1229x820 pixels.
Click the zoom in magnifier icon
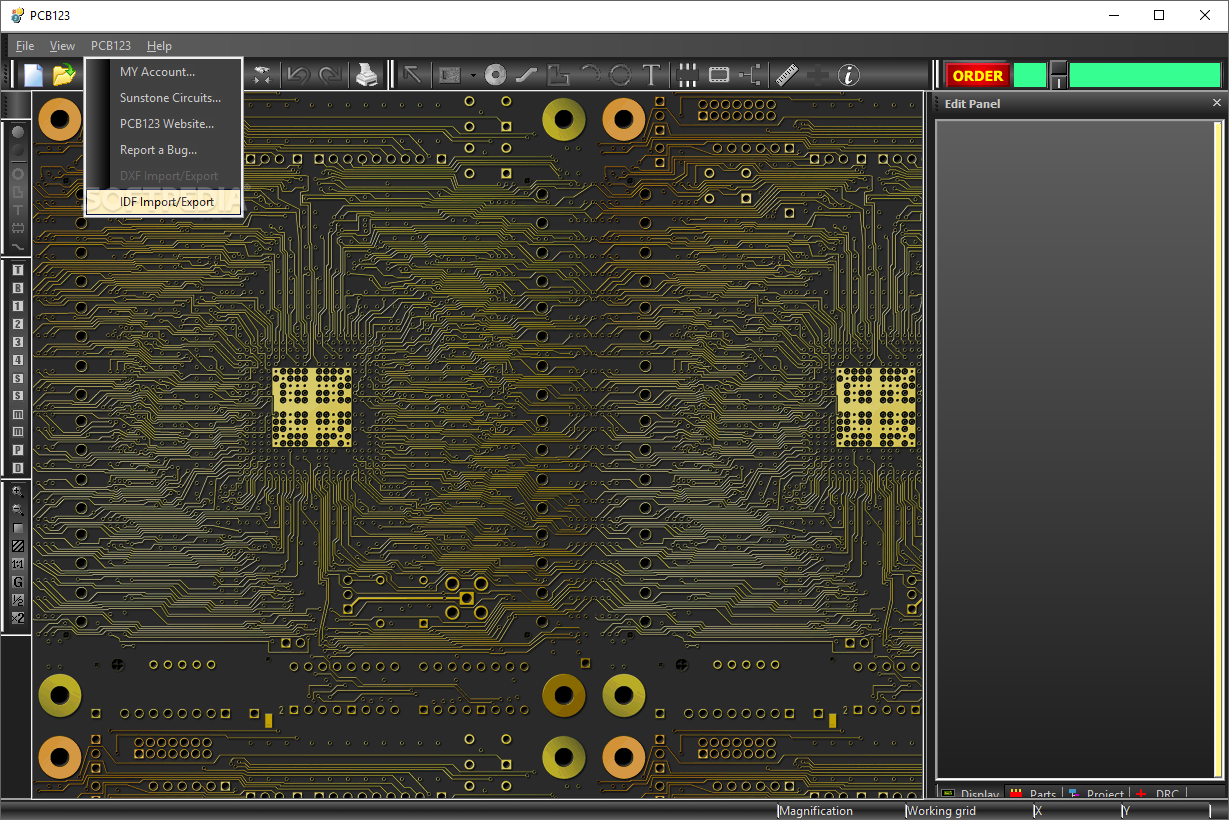18,492
